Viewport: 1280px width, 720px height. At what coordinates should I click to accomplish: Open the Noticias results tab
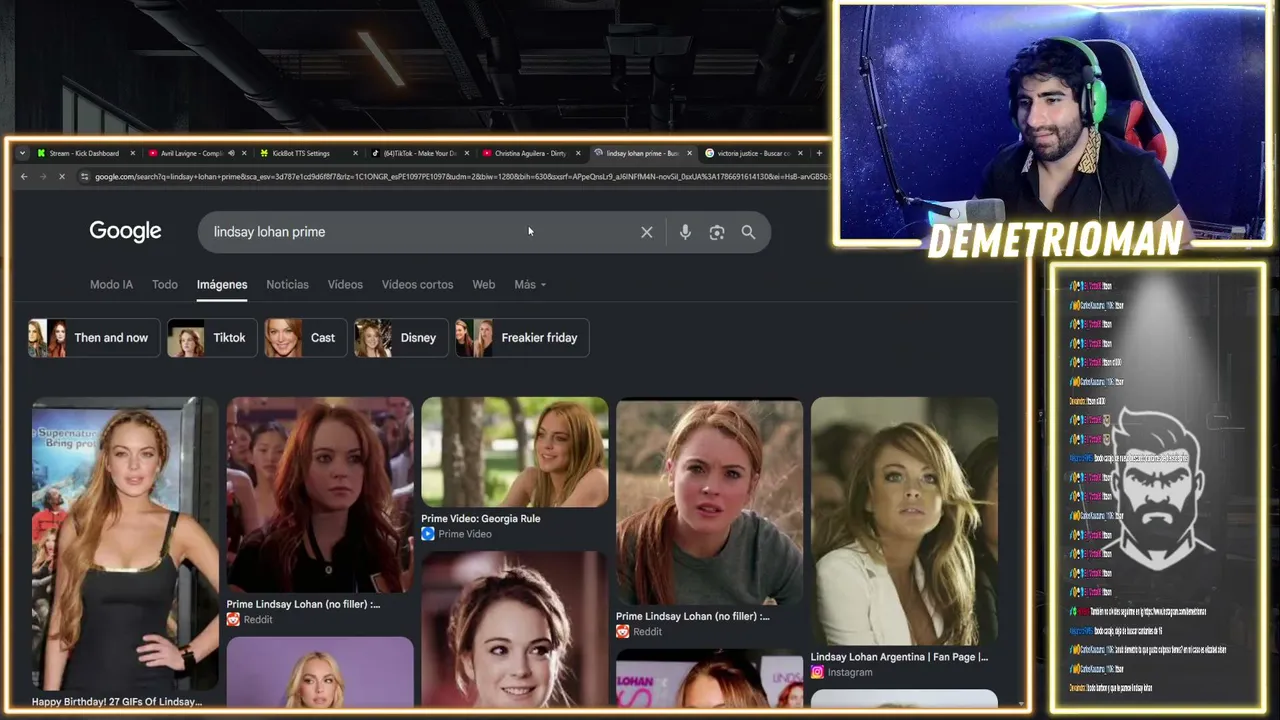[x=287, y=285]
